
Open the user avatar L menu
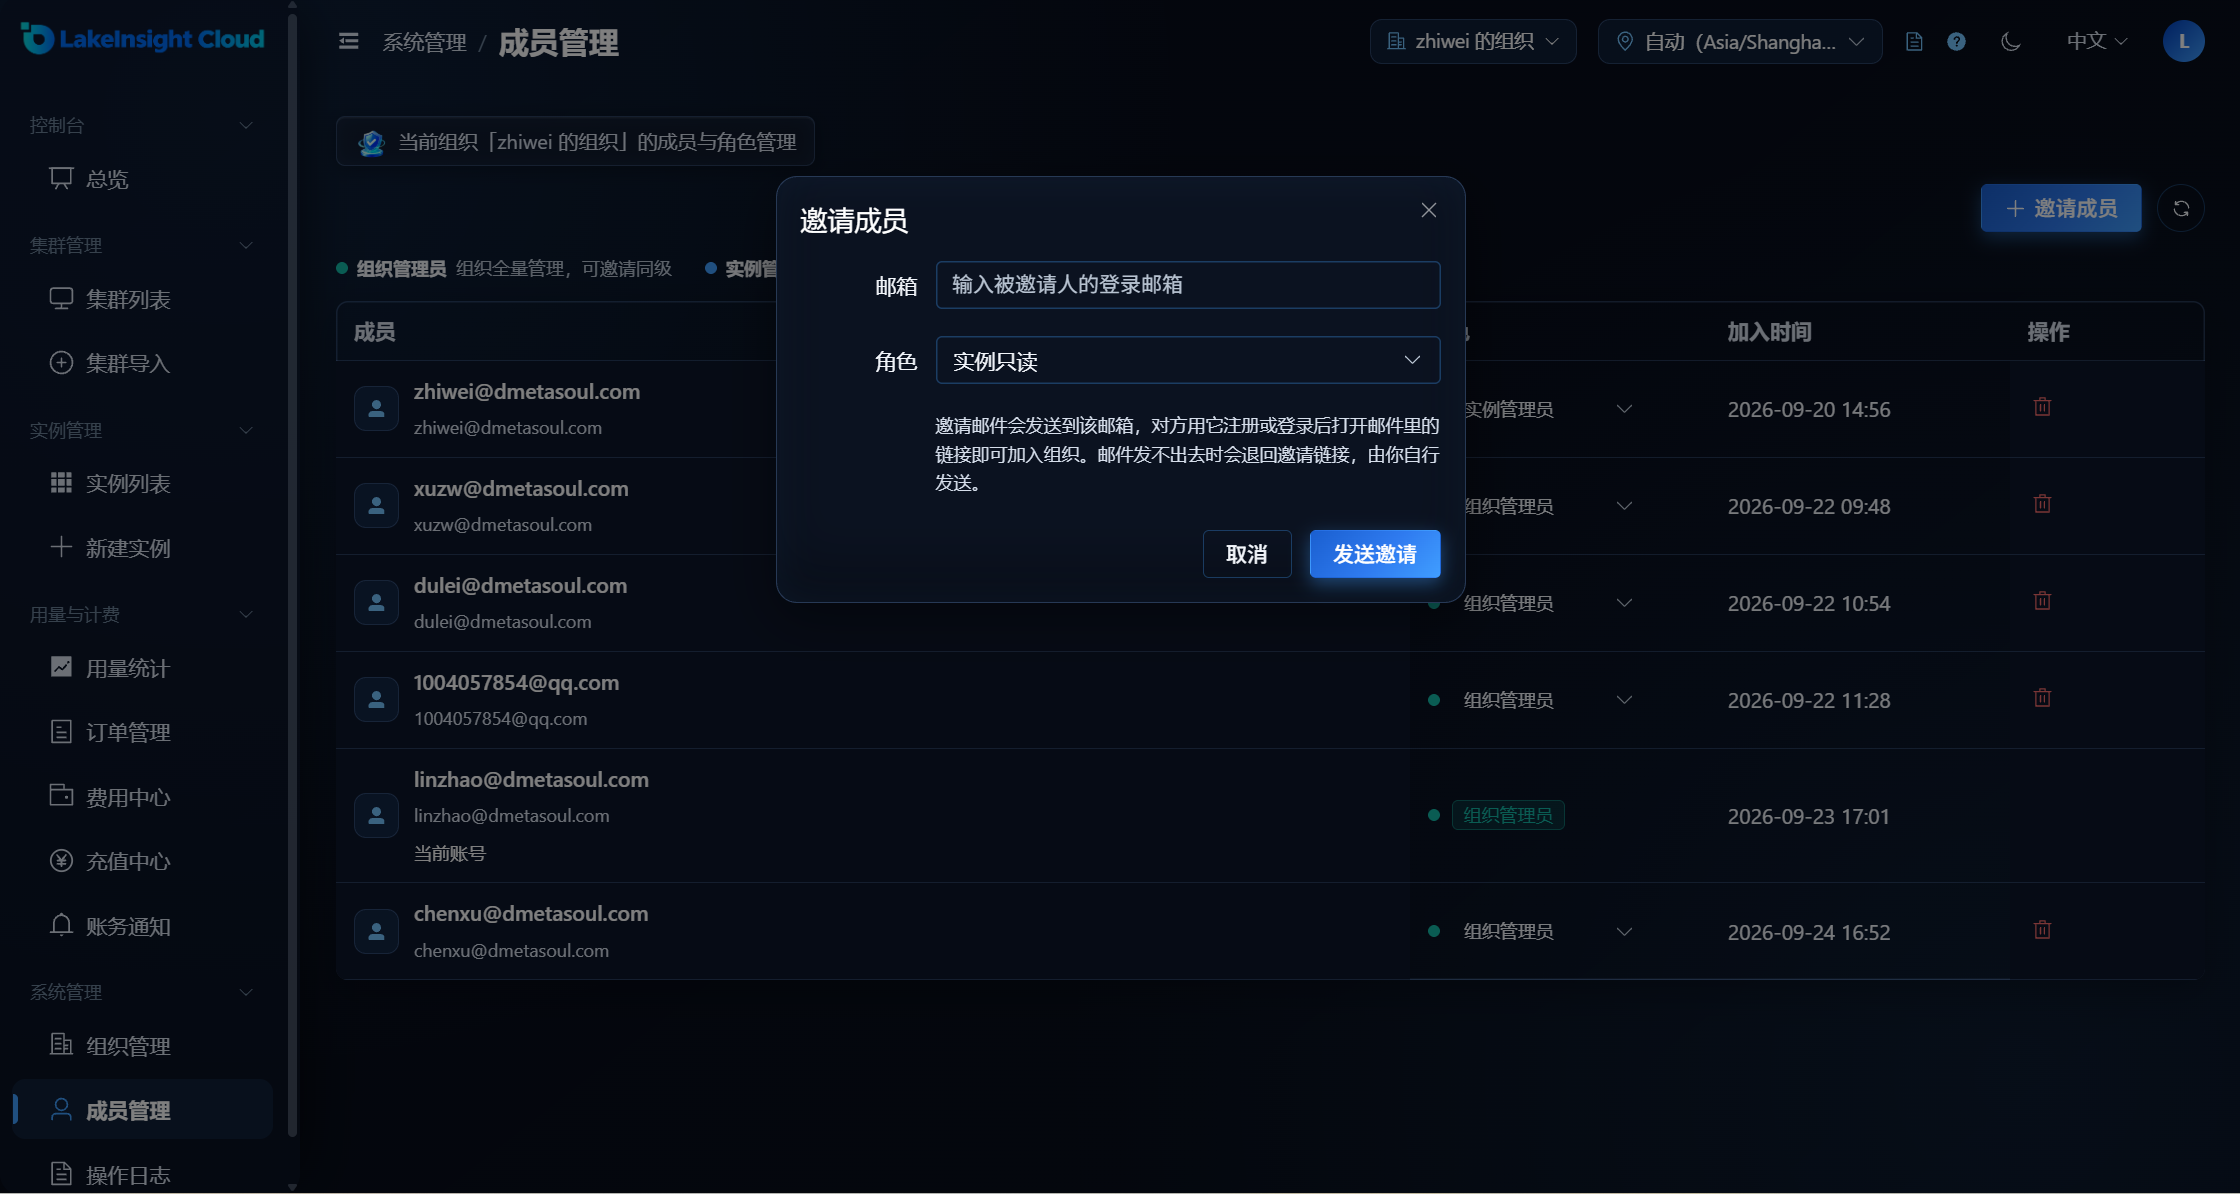click(x=2183, y=42)
